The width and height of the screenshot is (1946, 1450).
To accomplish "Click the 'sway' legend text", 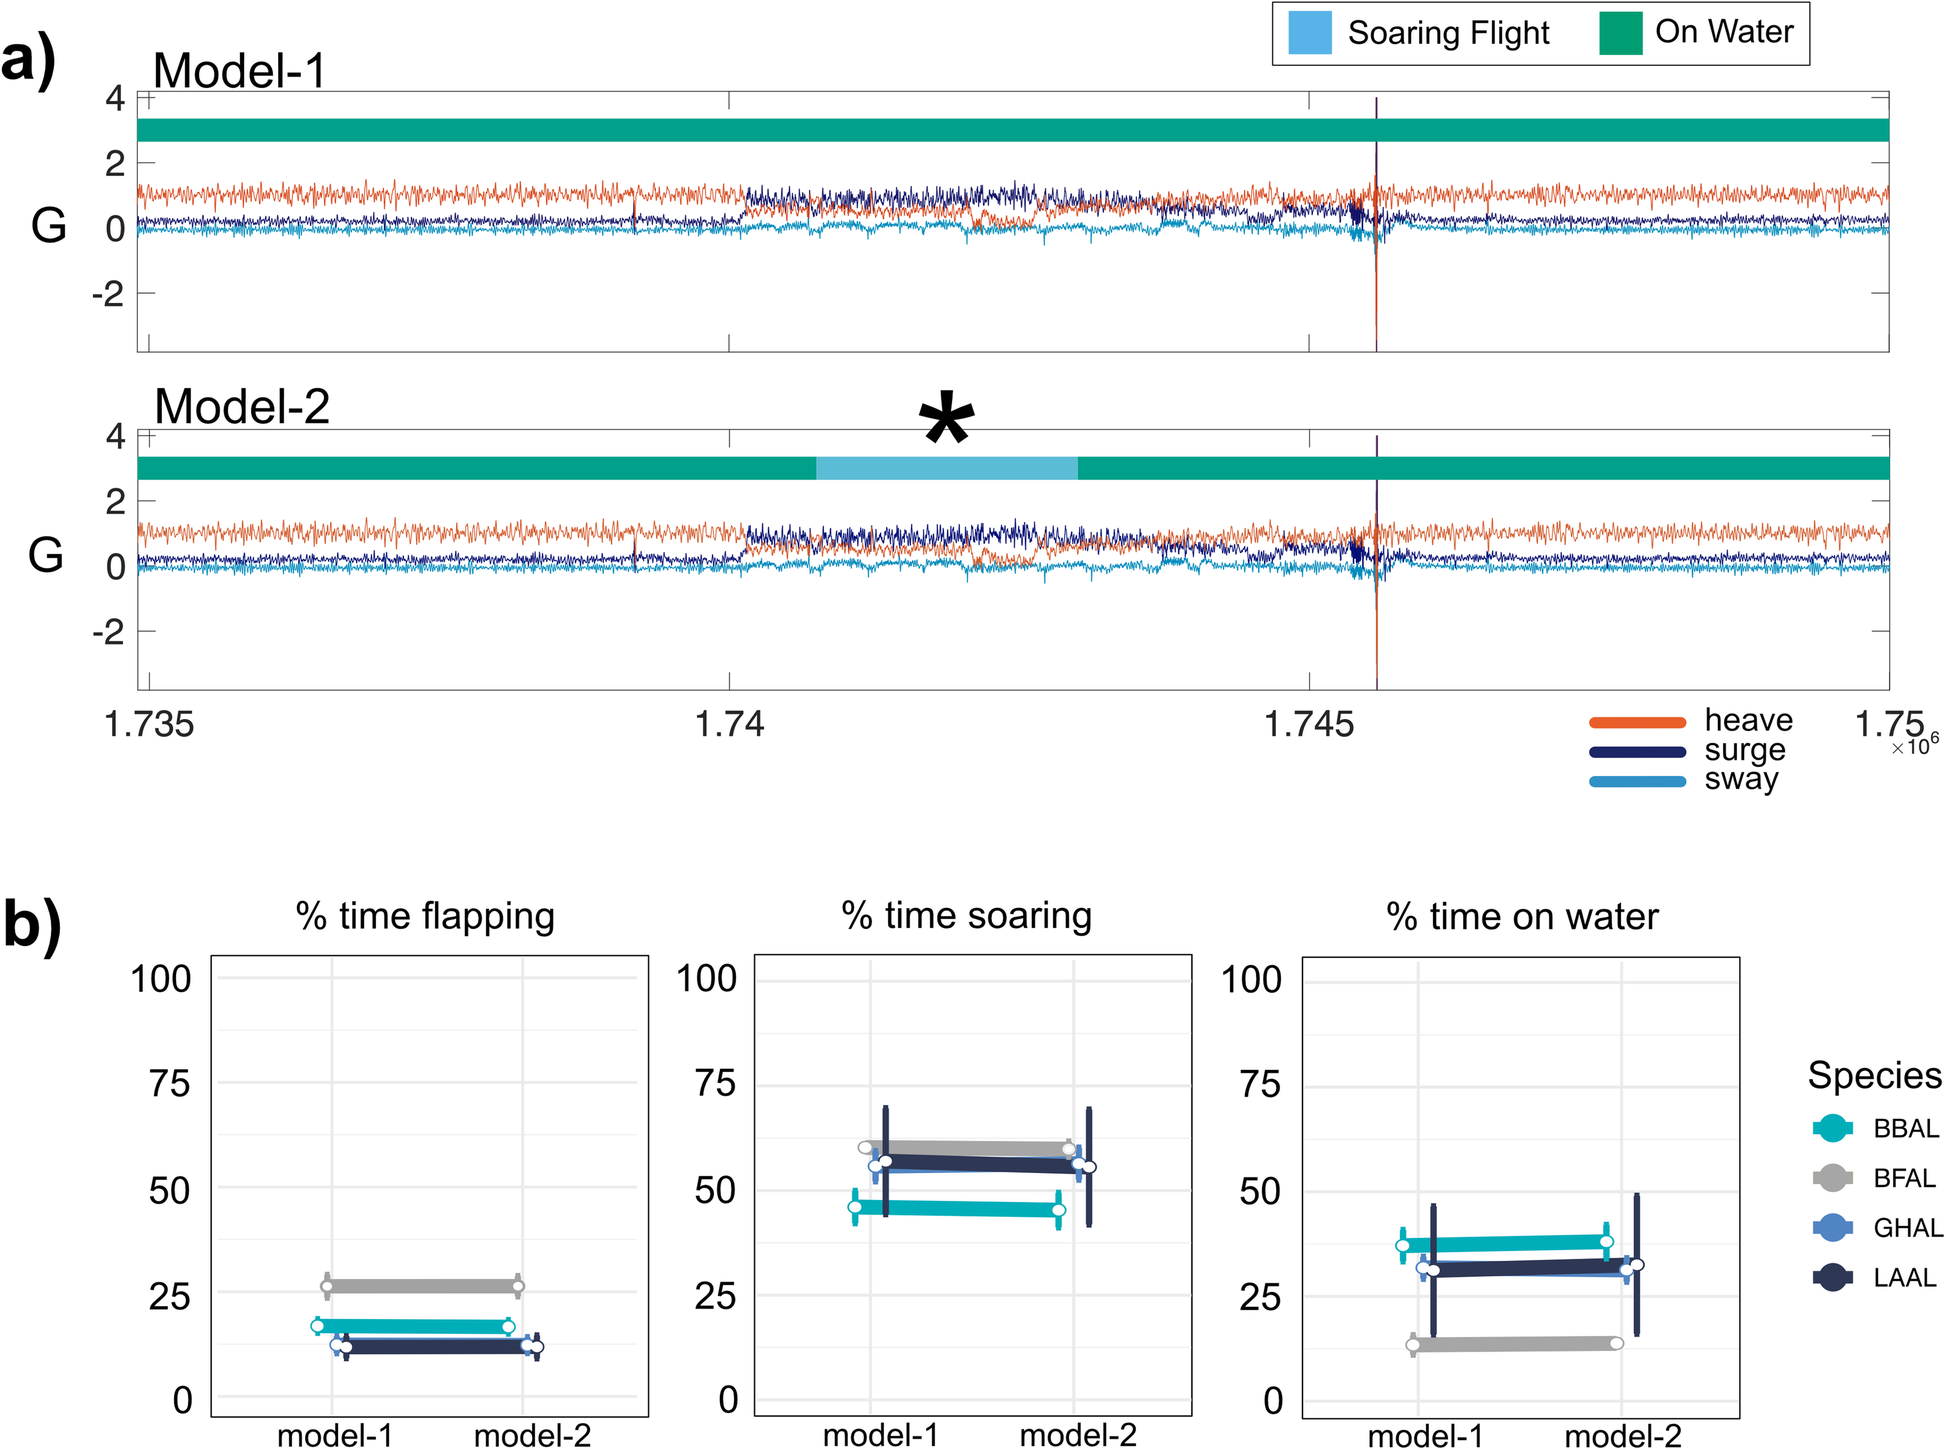I will point(1742,778).
